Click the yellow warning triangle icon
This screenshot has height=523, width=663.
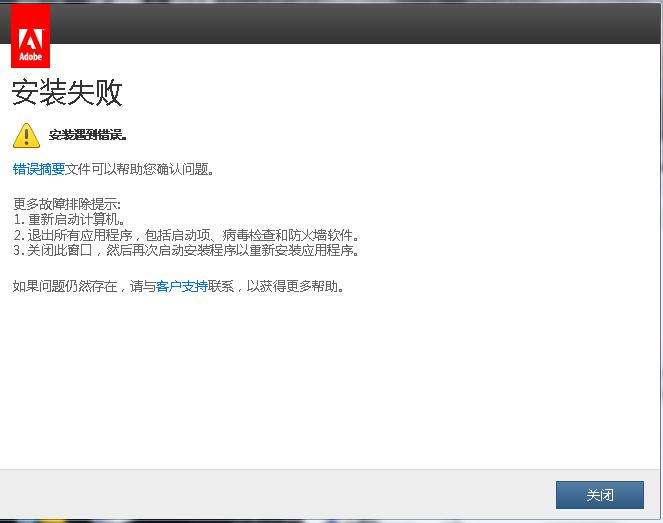point(26,135)
